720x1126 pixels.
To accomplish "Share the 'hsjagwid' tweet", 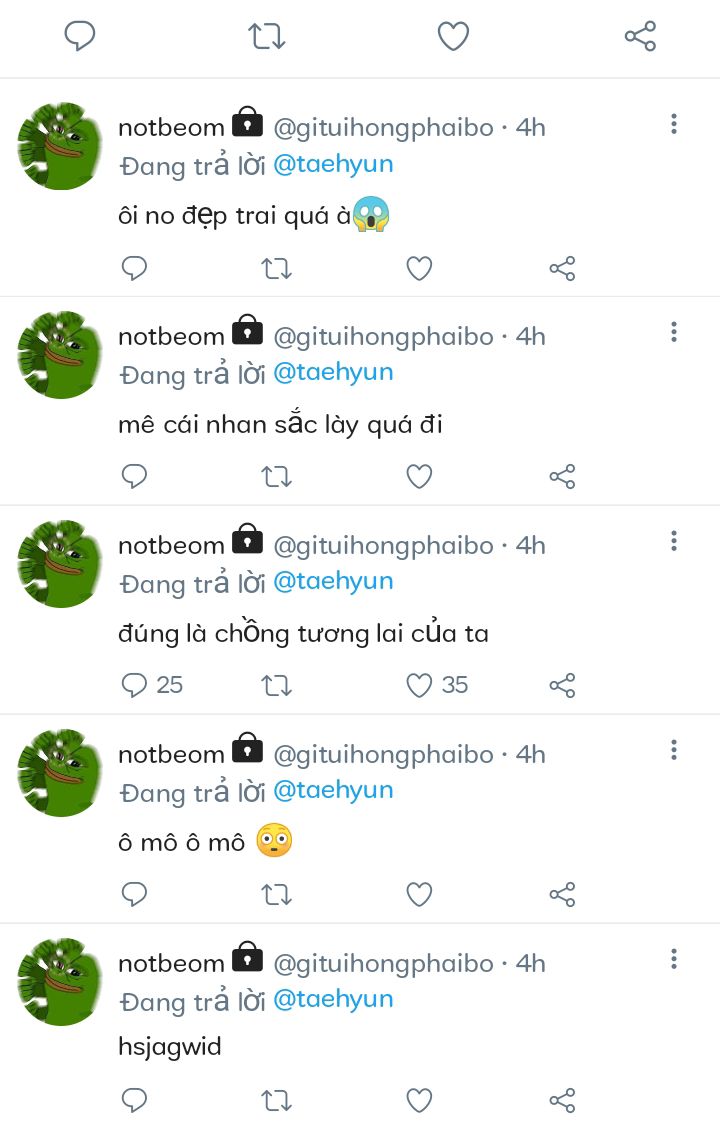I will tap(562, 1100).
